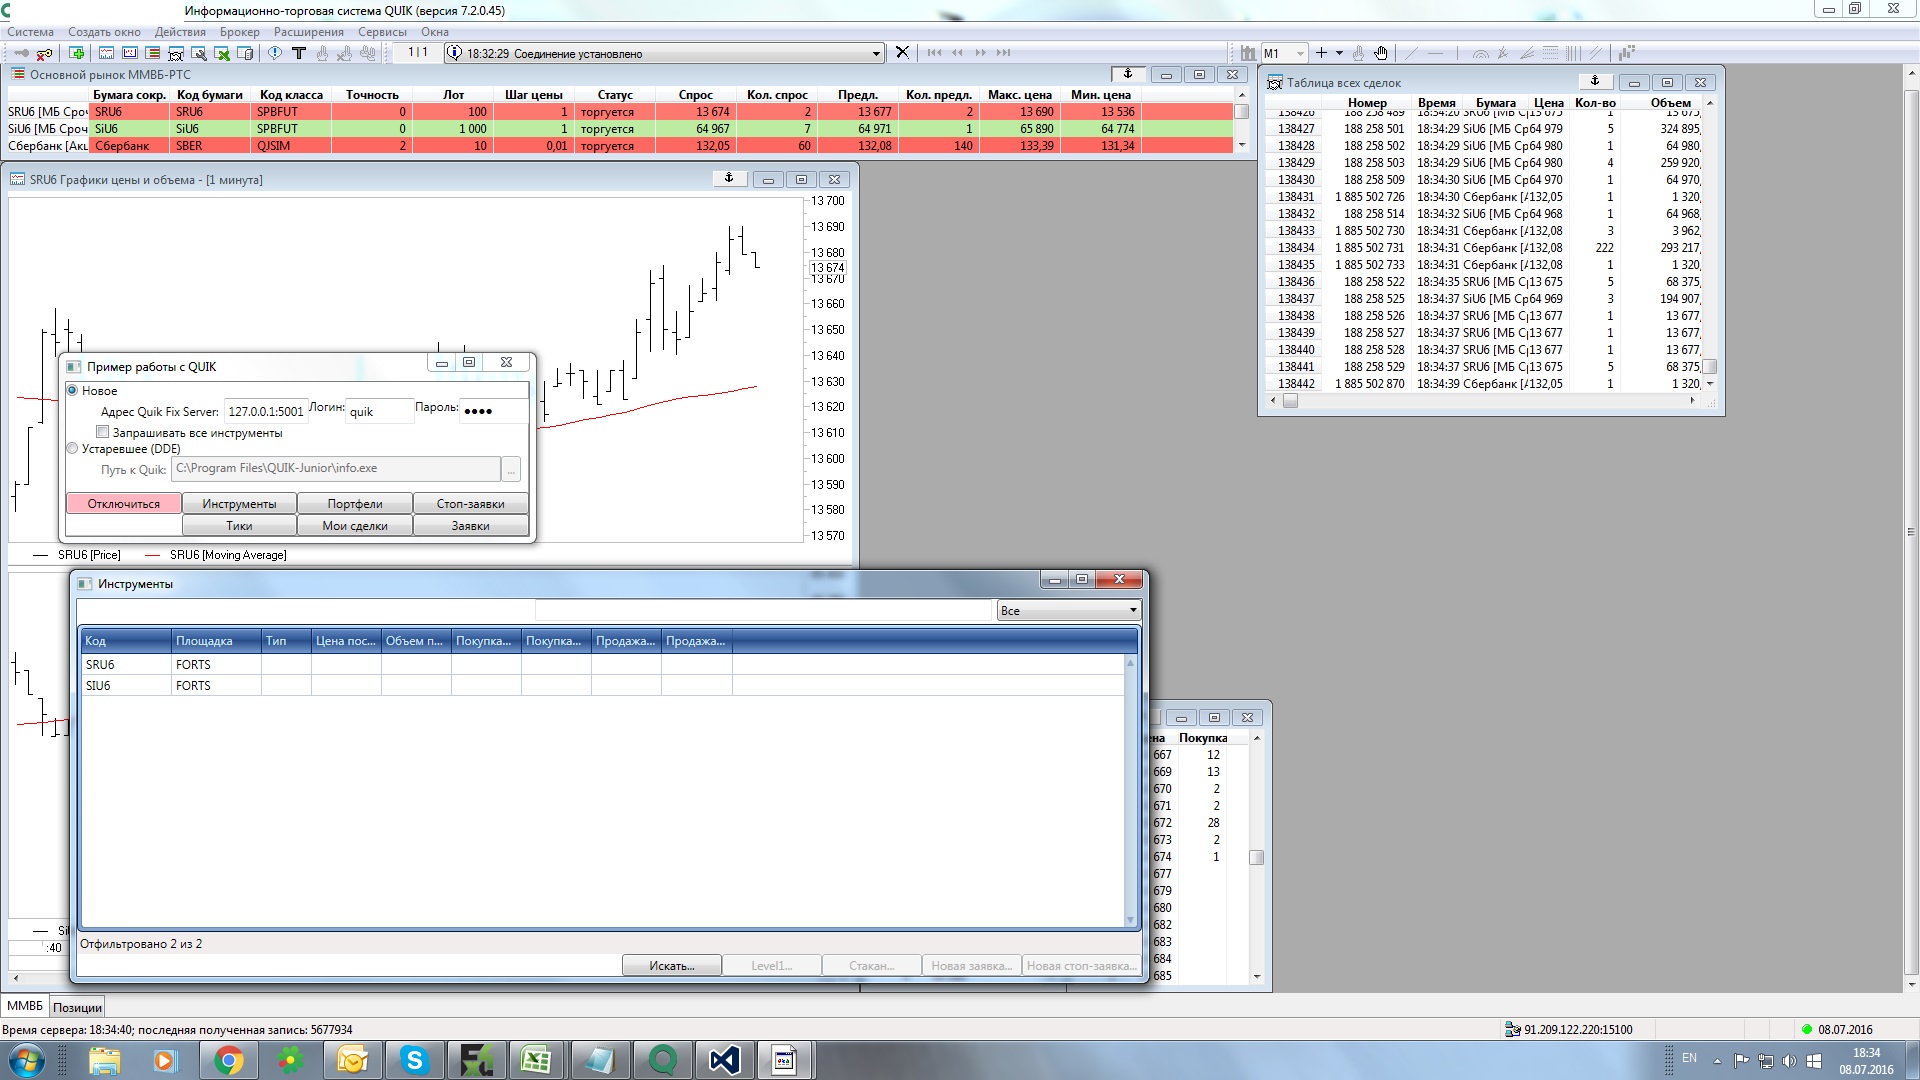Click the volume speaker tray icon
The width and height of the screenshot is (1920, 1080).
pos(1789,1061)
